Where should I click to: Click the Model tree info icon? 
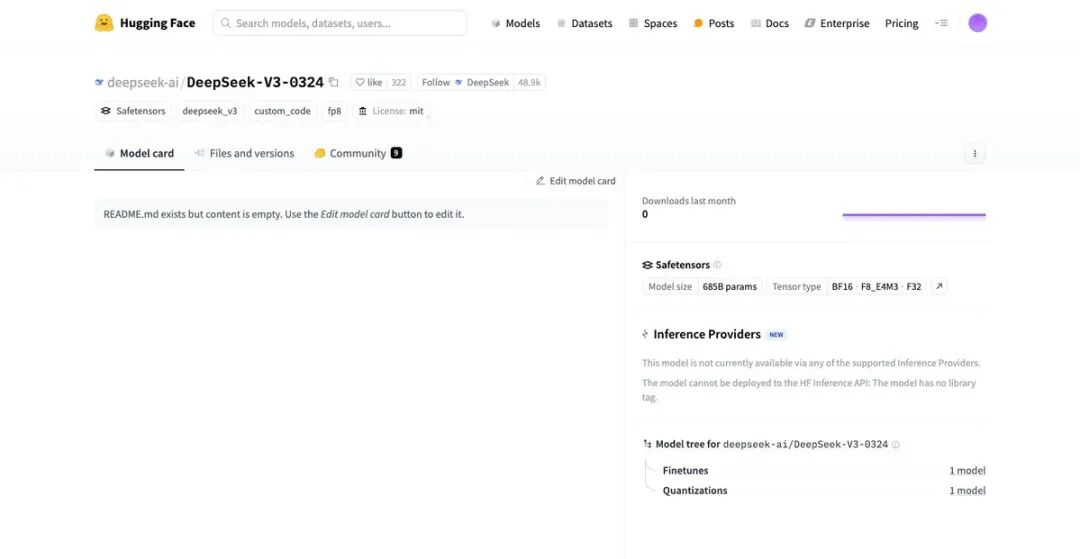pyautogui.click(x=895, y=445)
